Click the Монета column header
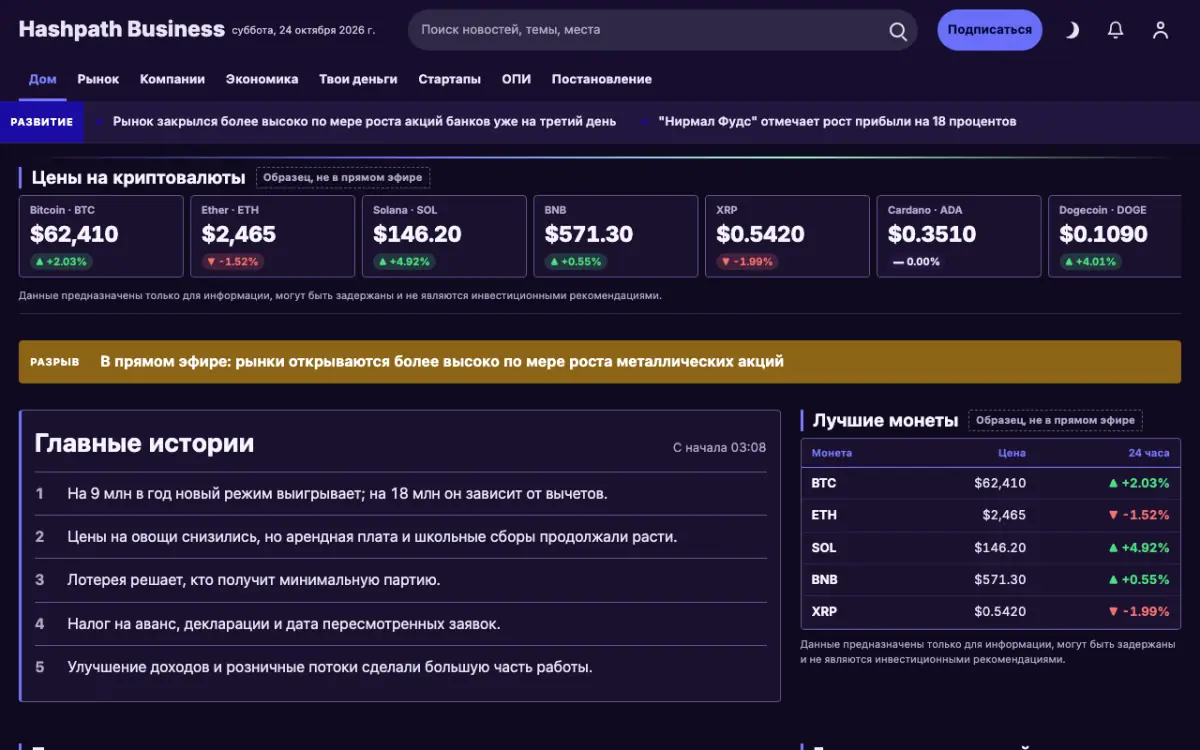This screenshot has height=750, width=1200. (x=832, y=453)
